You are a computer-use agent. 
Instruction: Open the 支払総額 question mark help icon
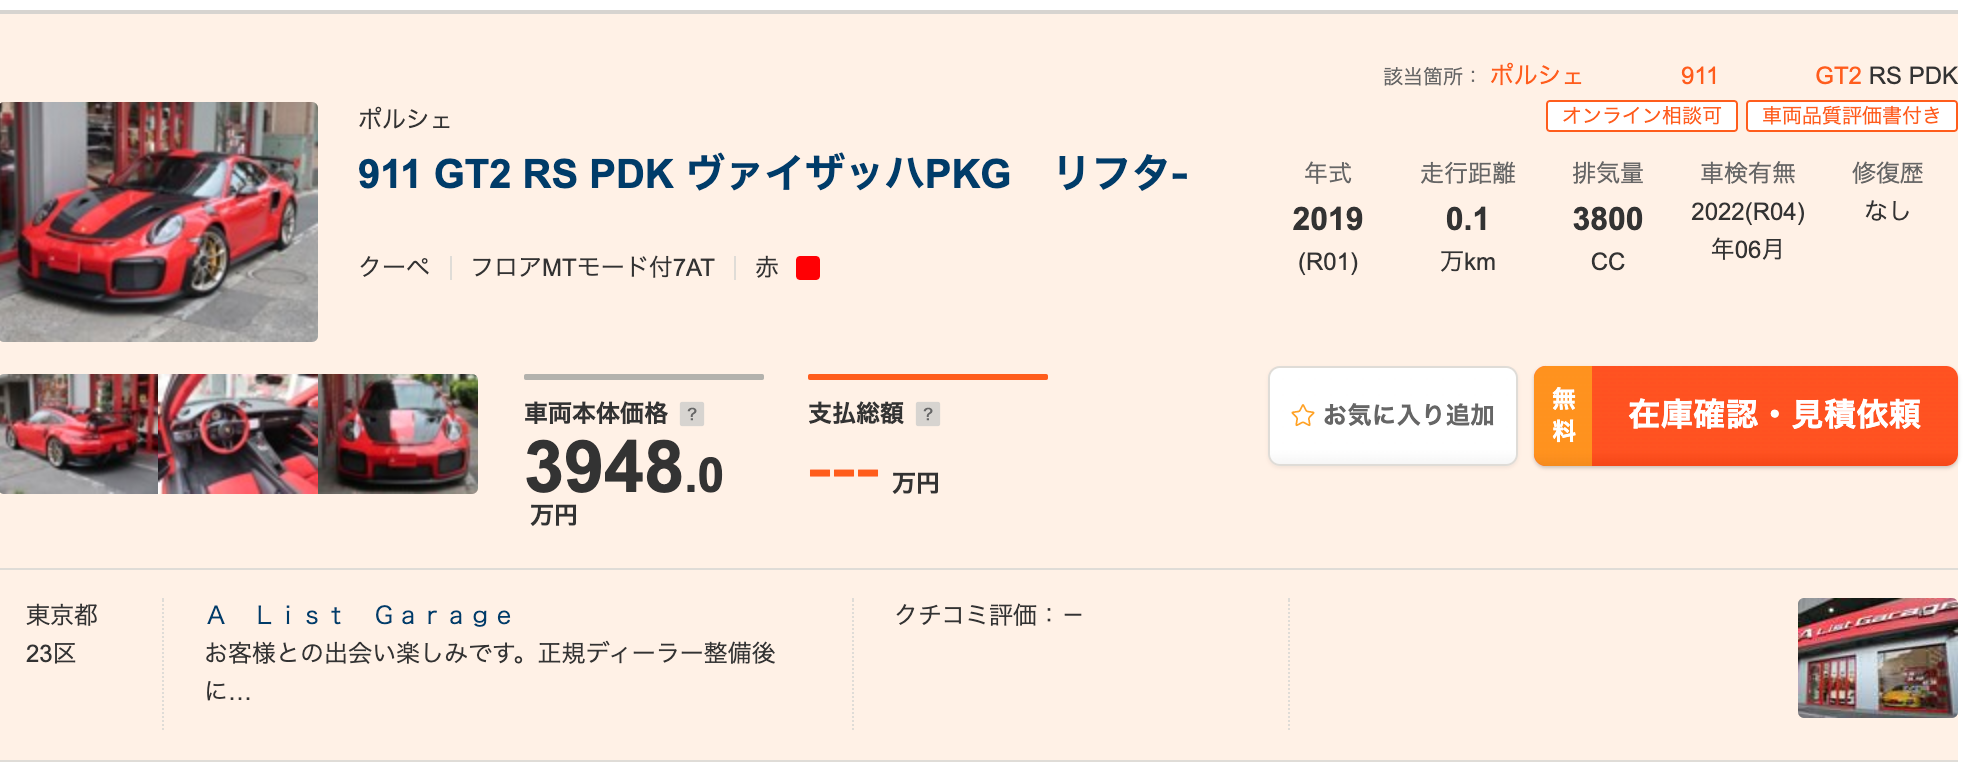(928, 414)
